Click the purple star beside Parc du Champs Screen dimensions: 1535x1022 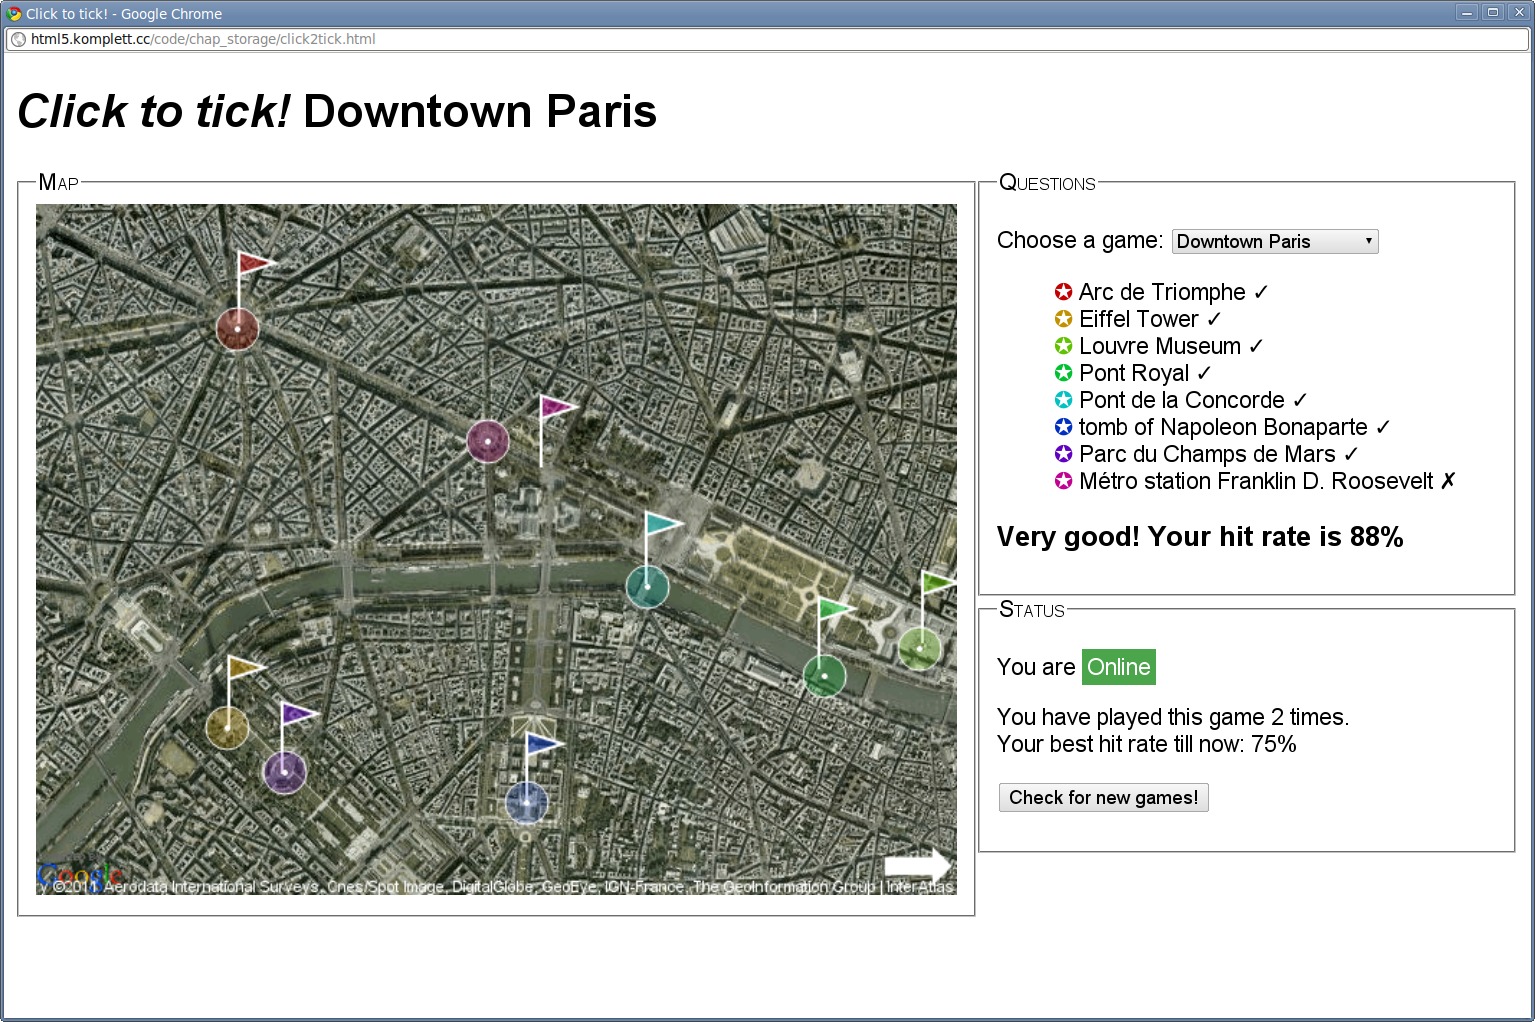[x=1063, y=454]
